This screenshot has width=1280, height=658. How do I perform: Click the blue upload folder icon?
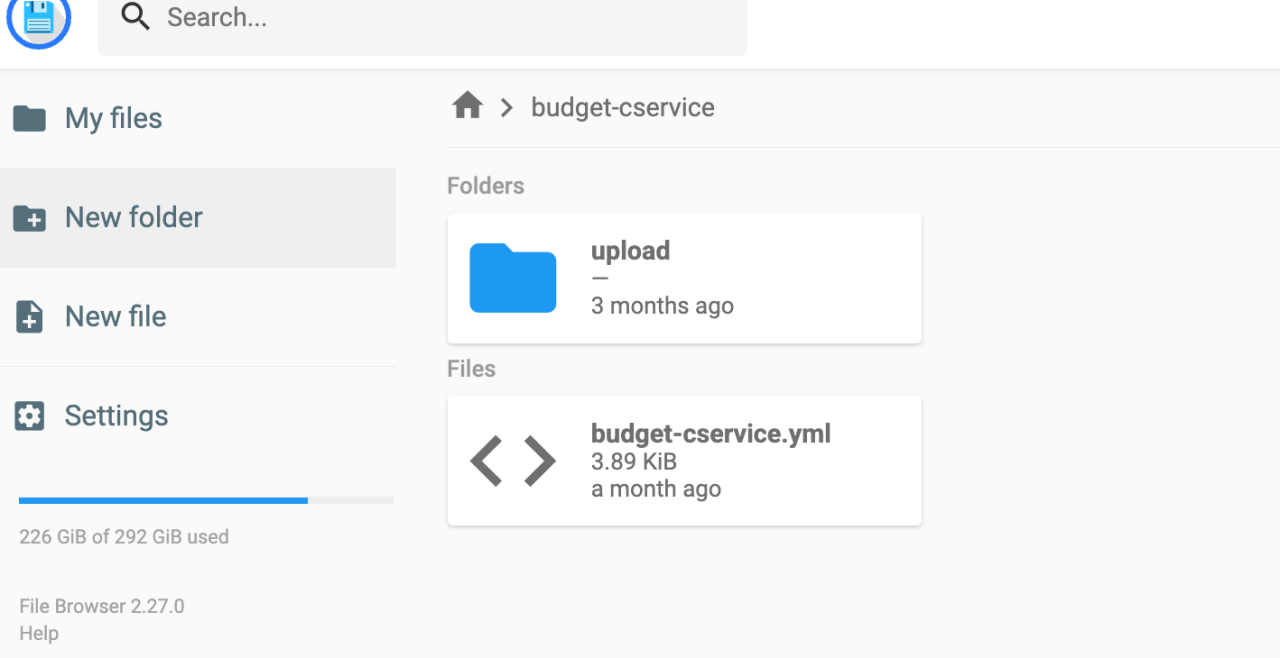click(513, 278)
